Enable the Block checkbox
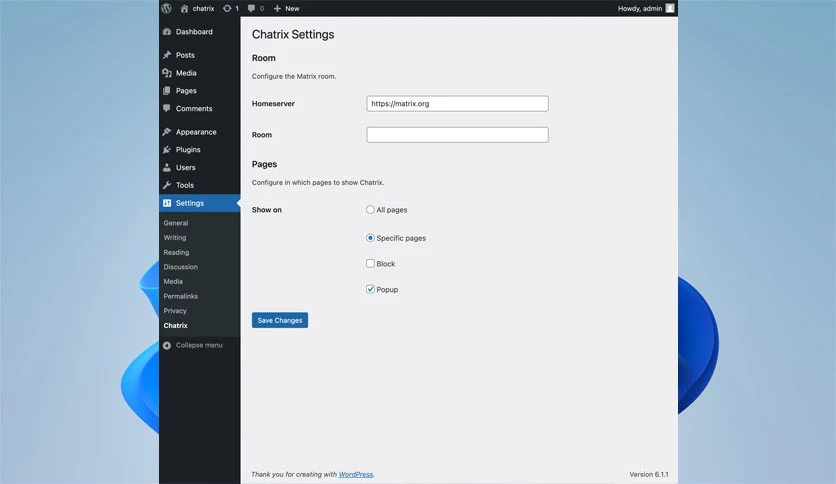This screenshot has height=484, width=836. (370, 263)
